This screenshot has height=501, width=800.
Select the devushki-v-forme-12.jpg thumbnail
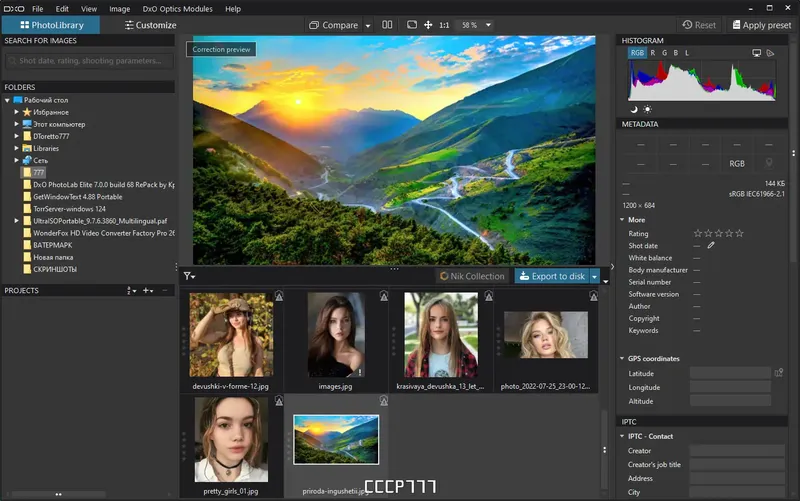231,335
